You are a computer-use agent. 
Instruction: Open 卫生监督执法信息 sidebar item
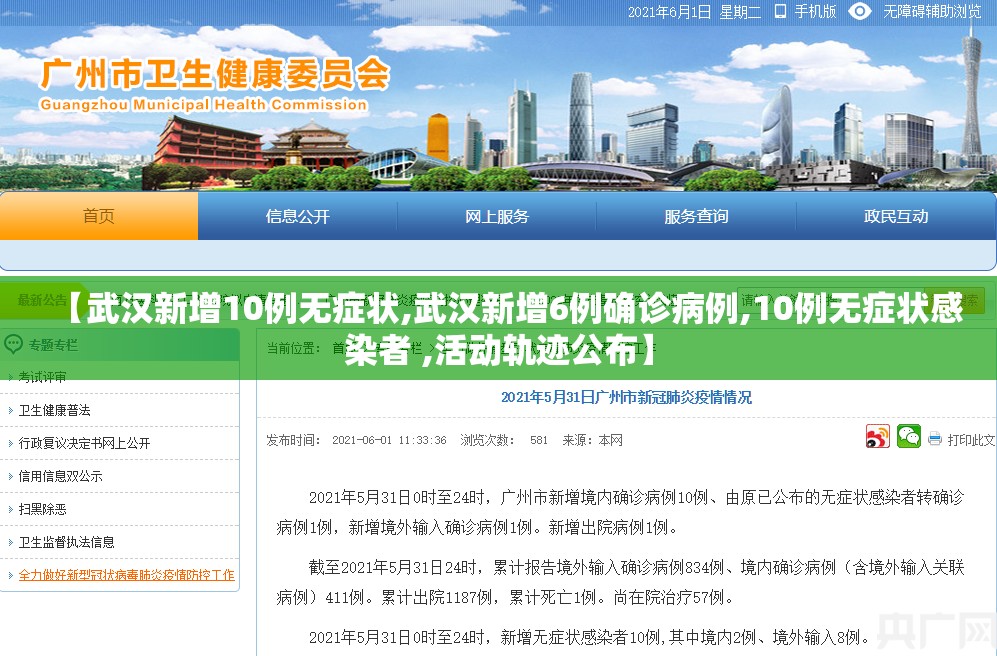coord(67,542)
